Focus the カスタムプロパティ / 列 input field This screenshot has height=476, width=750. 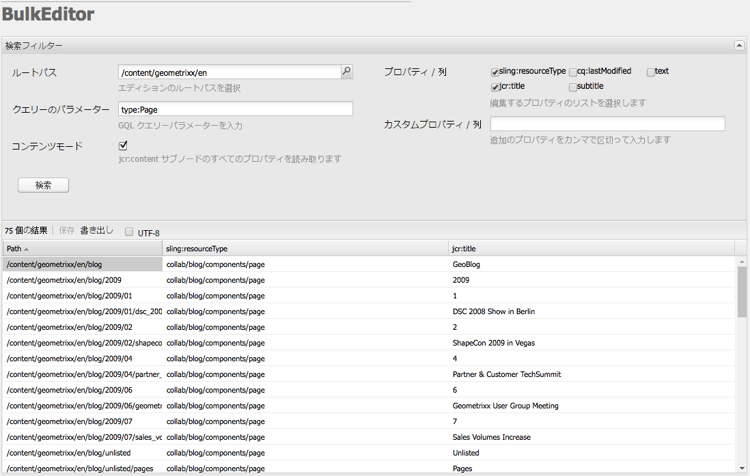click(x=607, y=124)
